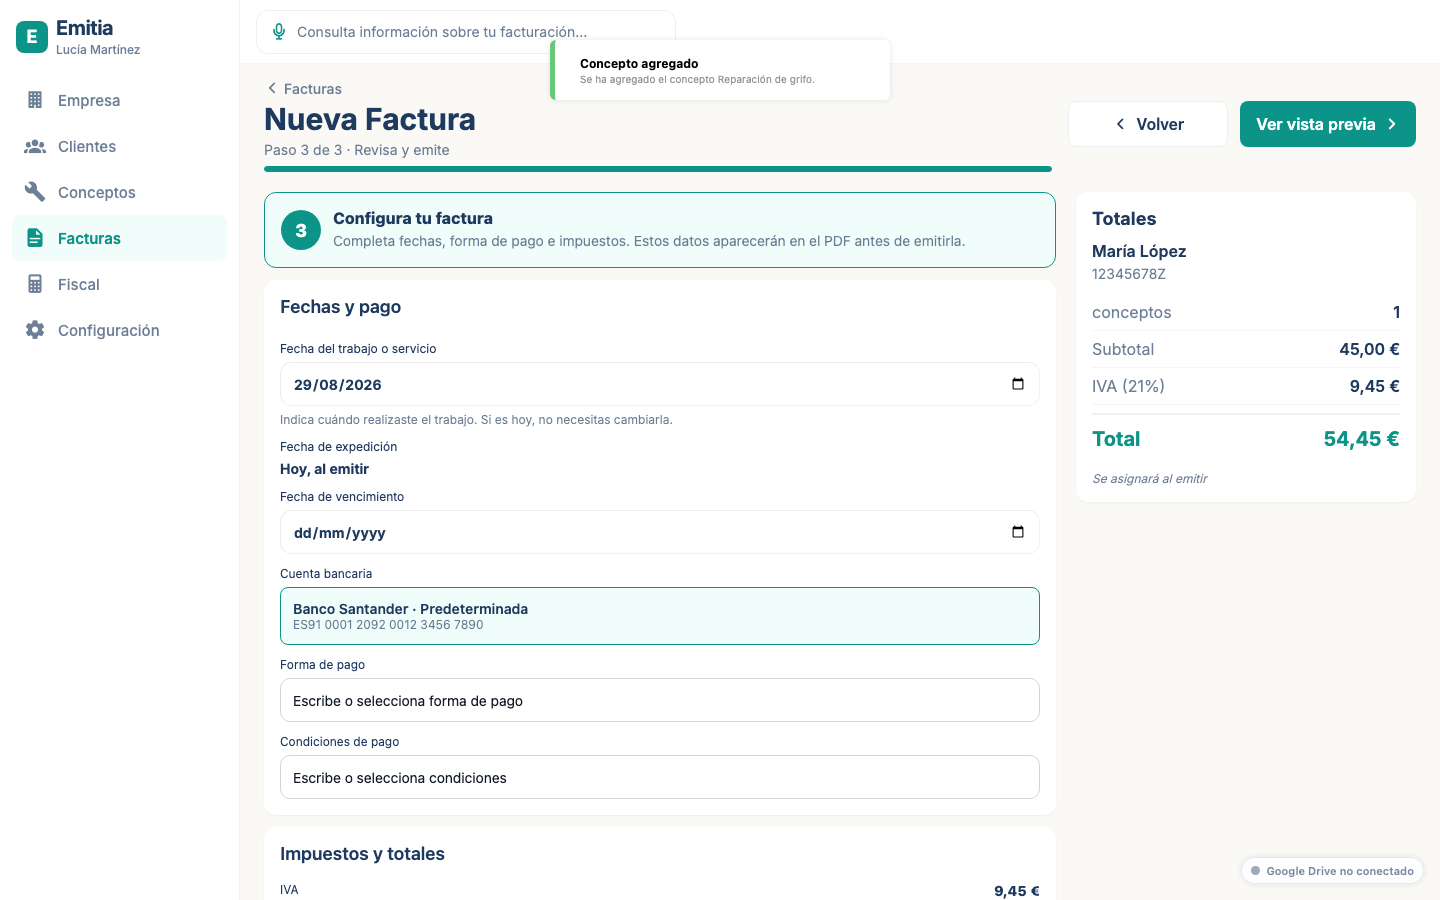This screenshot has height=900, width=1440.
Task: Click the Concepto agregado notification
Action: coord(720,70)
